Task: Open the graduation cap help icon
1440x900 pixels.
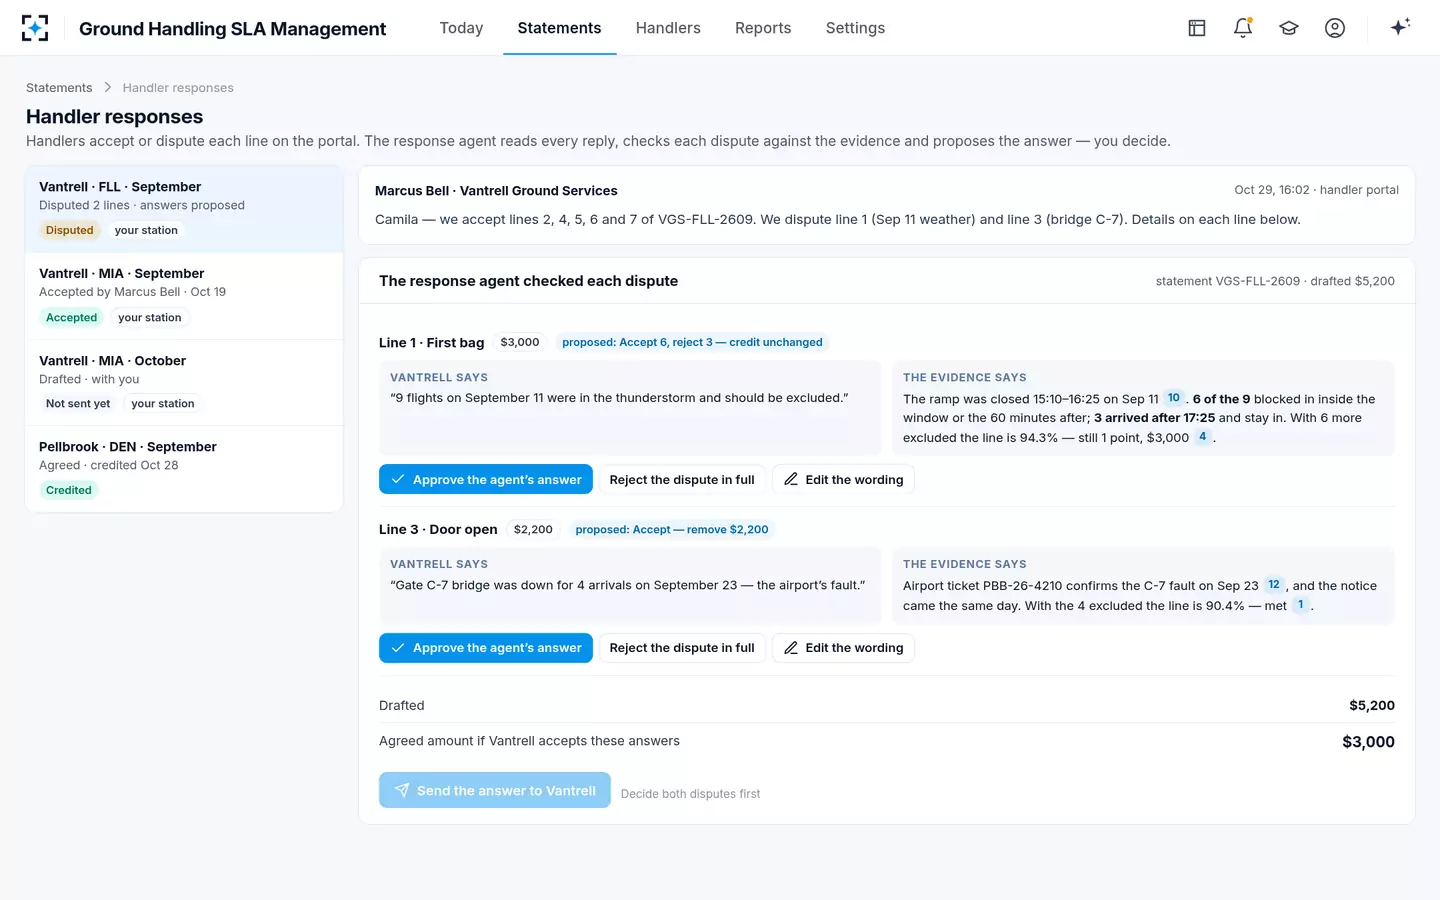Action: [x=1289, y=28]
